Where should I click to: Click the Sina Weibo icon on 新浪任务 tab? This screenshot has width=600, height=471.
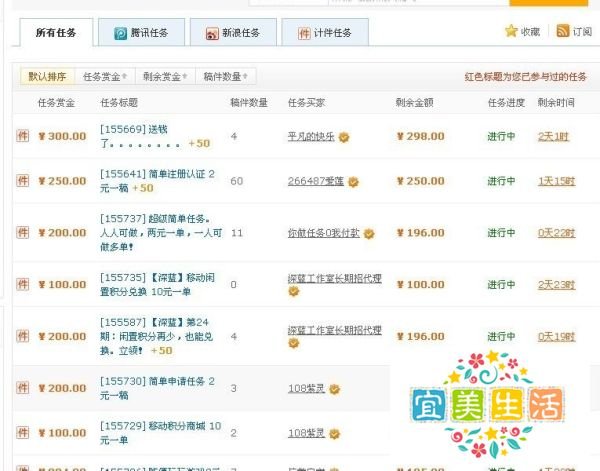[212, 33]
